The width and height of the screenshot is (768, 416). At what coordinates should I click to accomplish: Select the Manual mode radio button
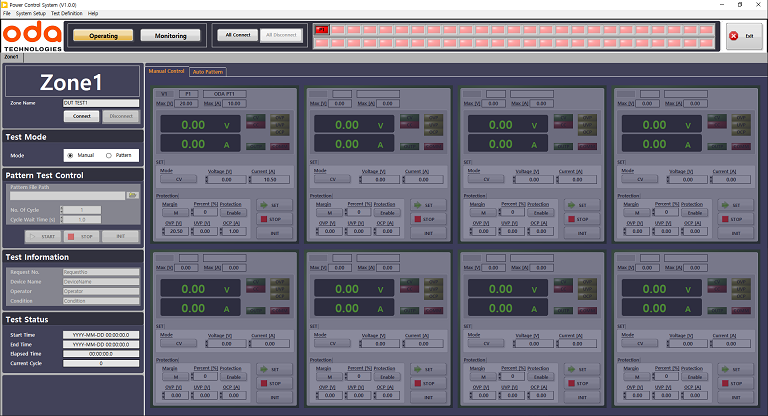[x=71, y=155]
